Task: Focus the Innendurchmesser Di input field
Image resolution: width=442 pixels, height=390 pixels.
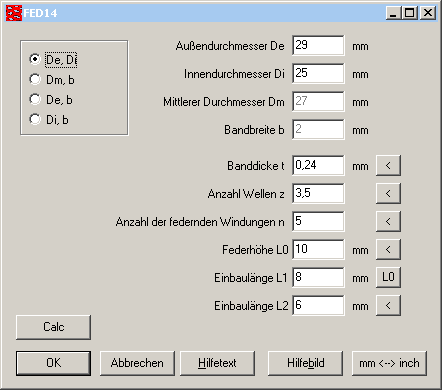Action: click(x=318, y=73)
